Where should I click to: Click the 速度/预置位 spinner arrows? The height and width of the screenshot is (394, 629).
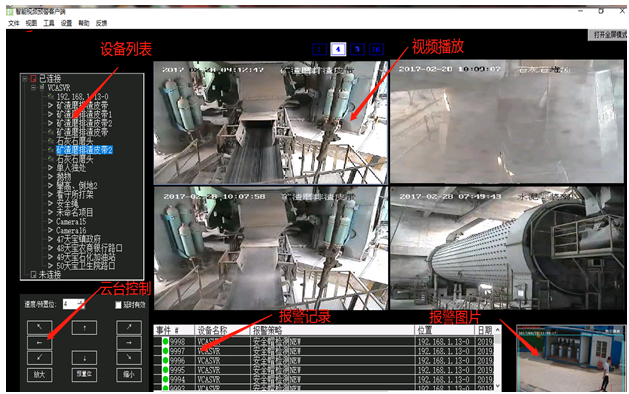(x=81, y=304)
